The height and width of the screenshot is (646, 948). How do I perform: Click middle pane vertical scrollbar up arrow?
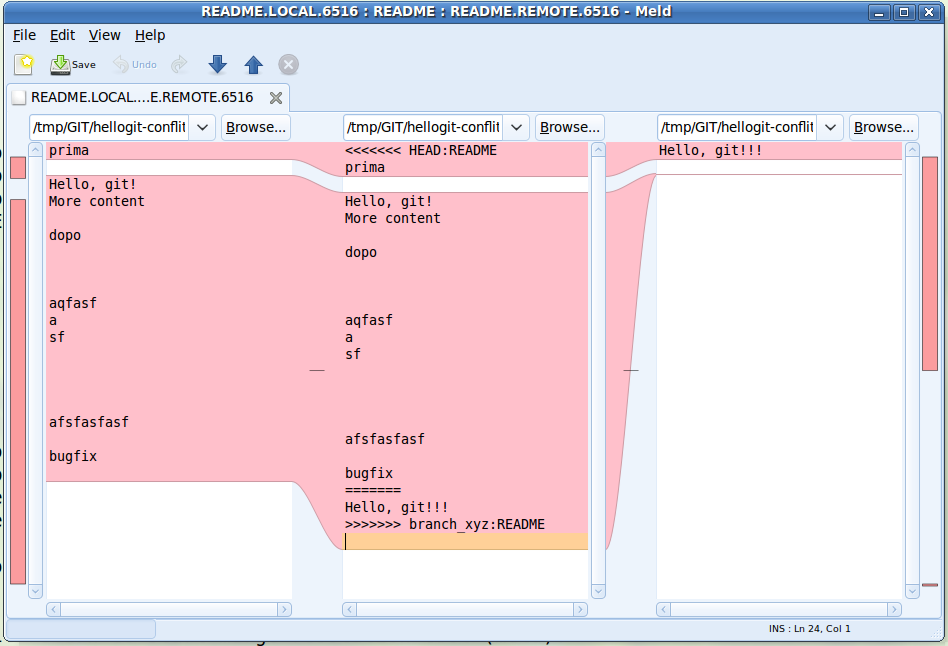coord(598,149)
